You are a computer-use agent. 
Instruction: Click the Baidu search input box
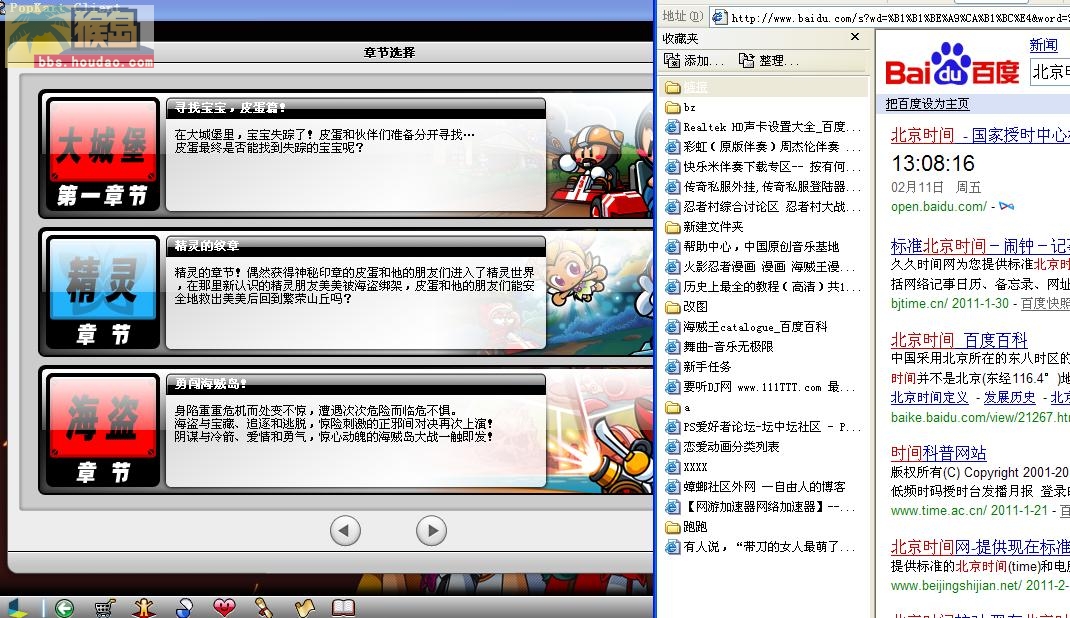(x=1050, y=72)
